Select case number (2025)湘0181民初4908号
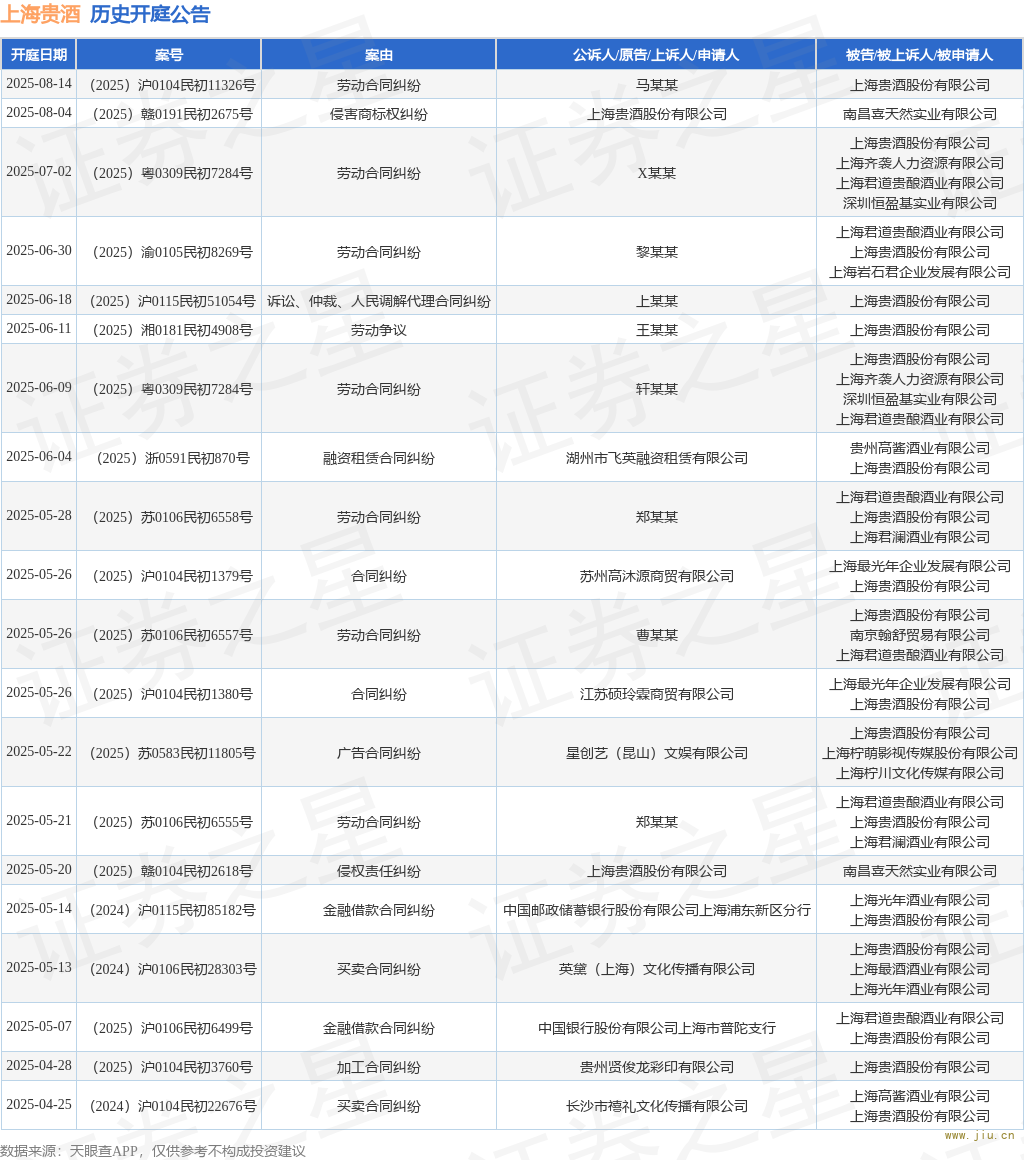Screen dimensions: 1024x1160 172,330
